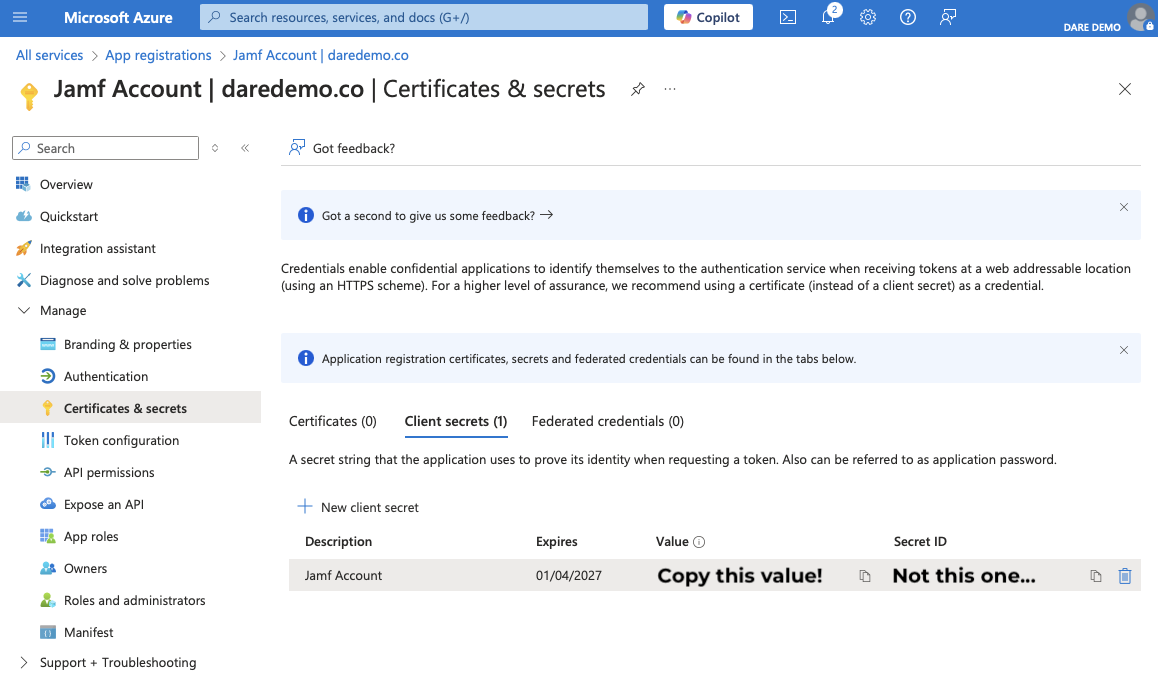Delete the Jamf Account secret
1158x689 pixels.
point(1125,576)
